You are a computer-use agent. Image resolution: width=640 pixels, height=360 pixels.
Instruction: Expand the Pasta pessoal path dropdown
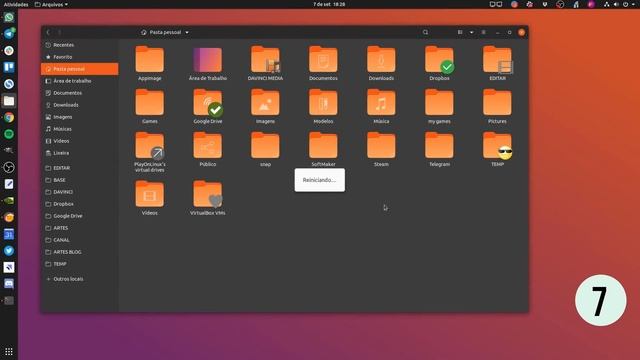coord(165,32)
